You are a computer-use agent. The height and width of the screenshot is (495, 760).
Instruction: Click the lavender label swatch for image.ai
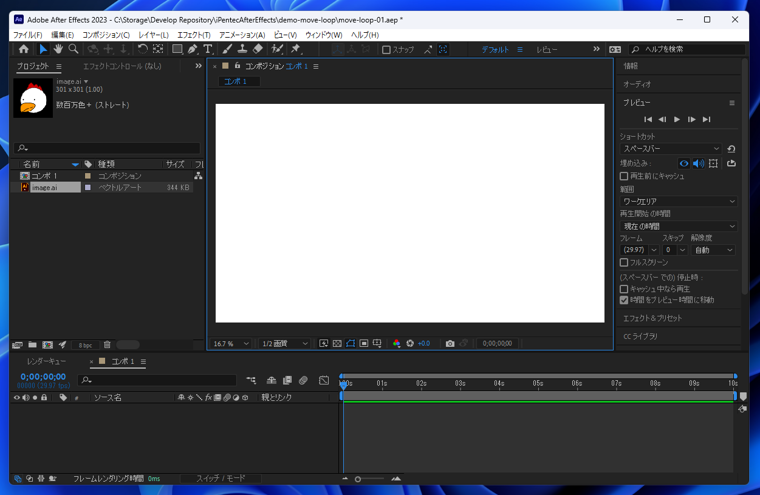point(88,187)
